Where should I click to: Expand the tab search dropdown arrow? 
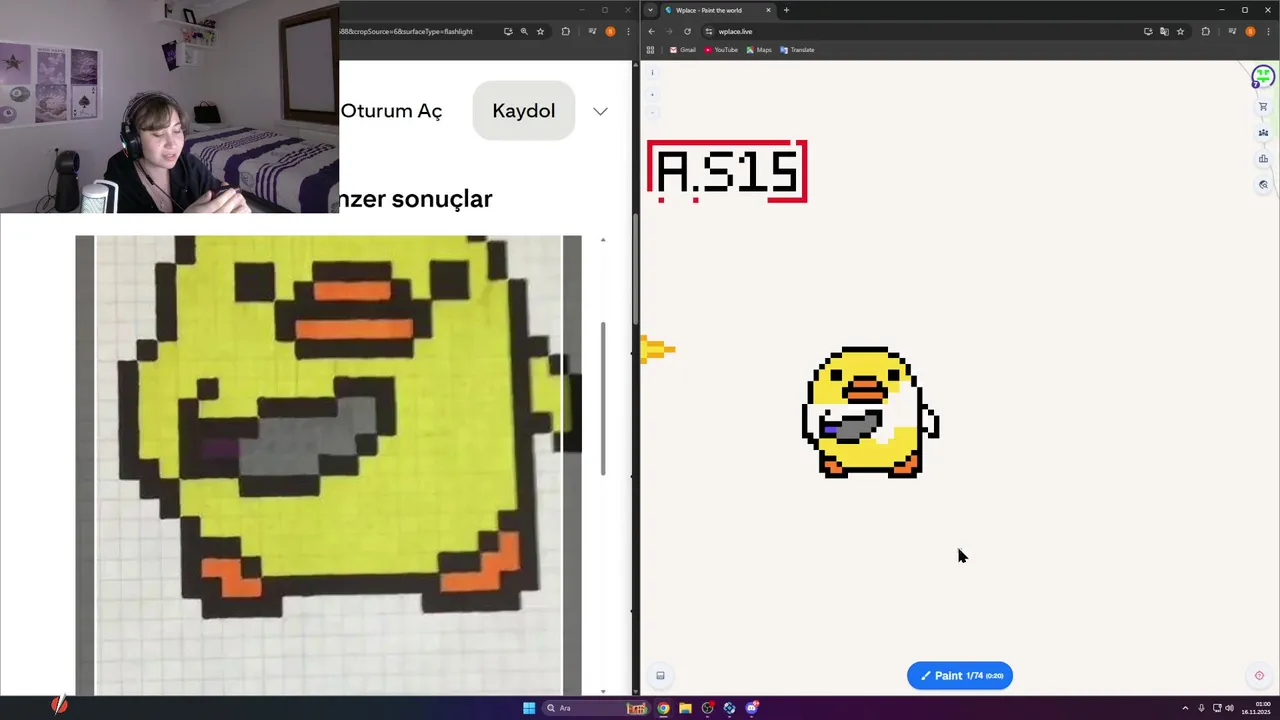(x=650, y=10)
